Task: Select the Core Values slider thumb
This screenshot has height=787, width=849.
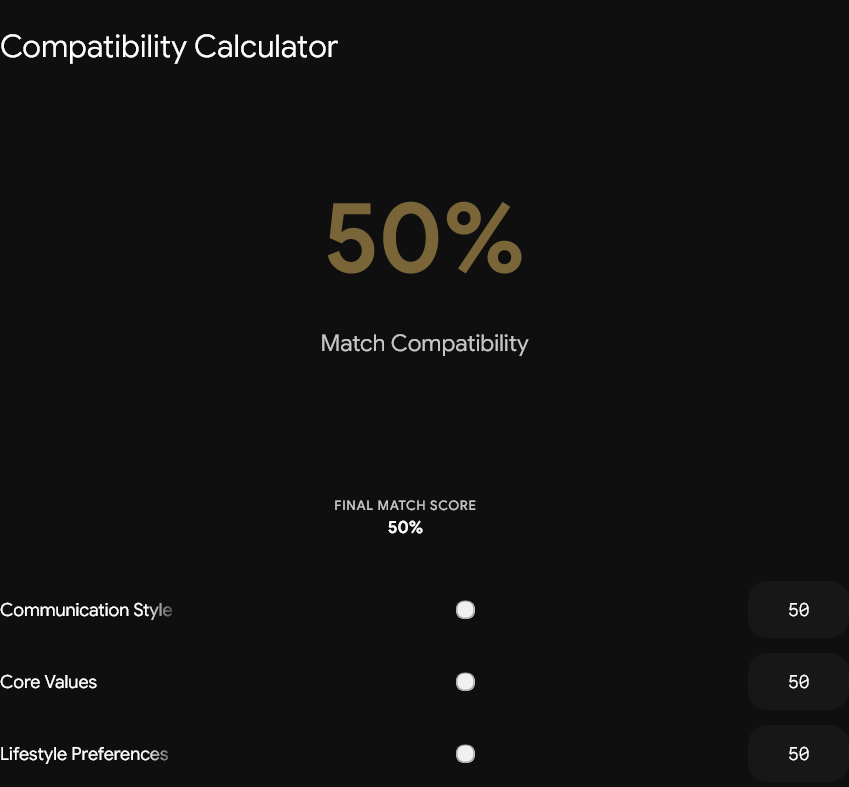Action: [x=465, y=682]
